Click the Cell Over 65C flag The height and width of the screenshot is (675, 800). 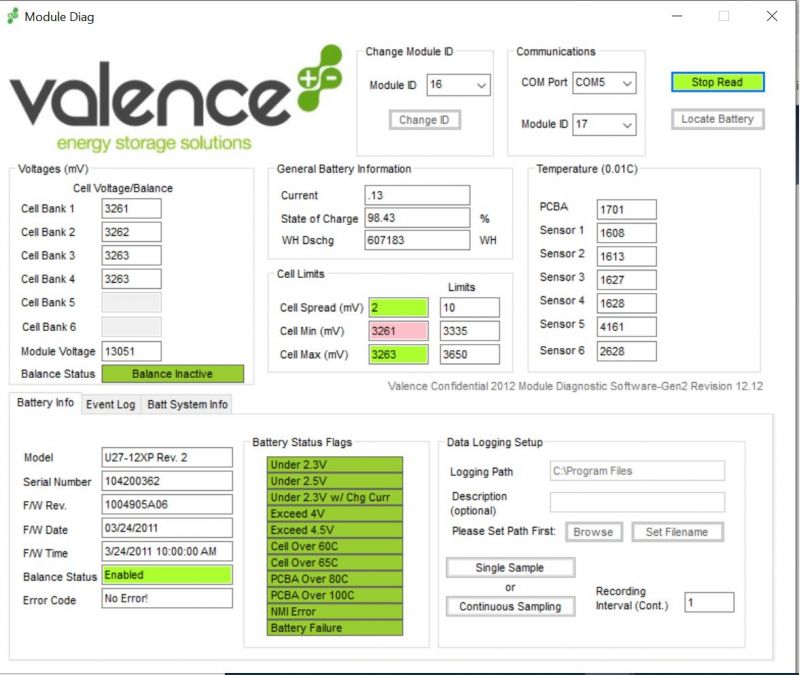(x=335, y=563)
